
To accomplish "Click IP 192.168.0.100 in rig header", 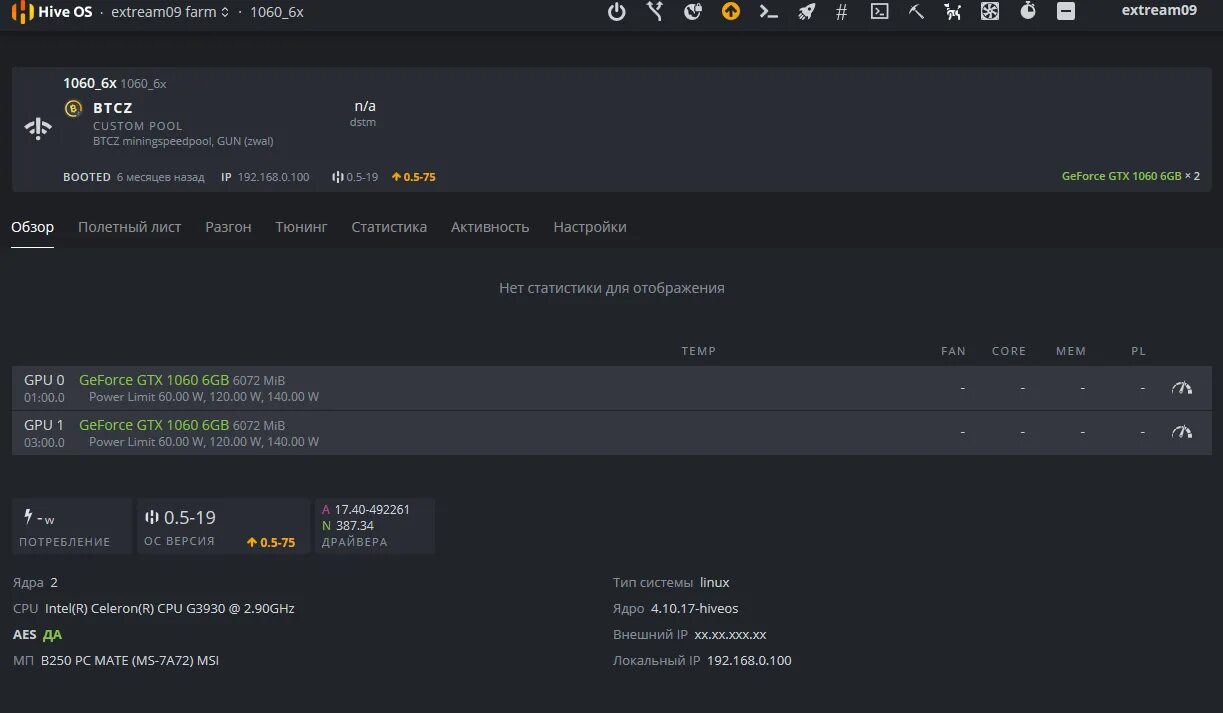I will pos(265,177).
